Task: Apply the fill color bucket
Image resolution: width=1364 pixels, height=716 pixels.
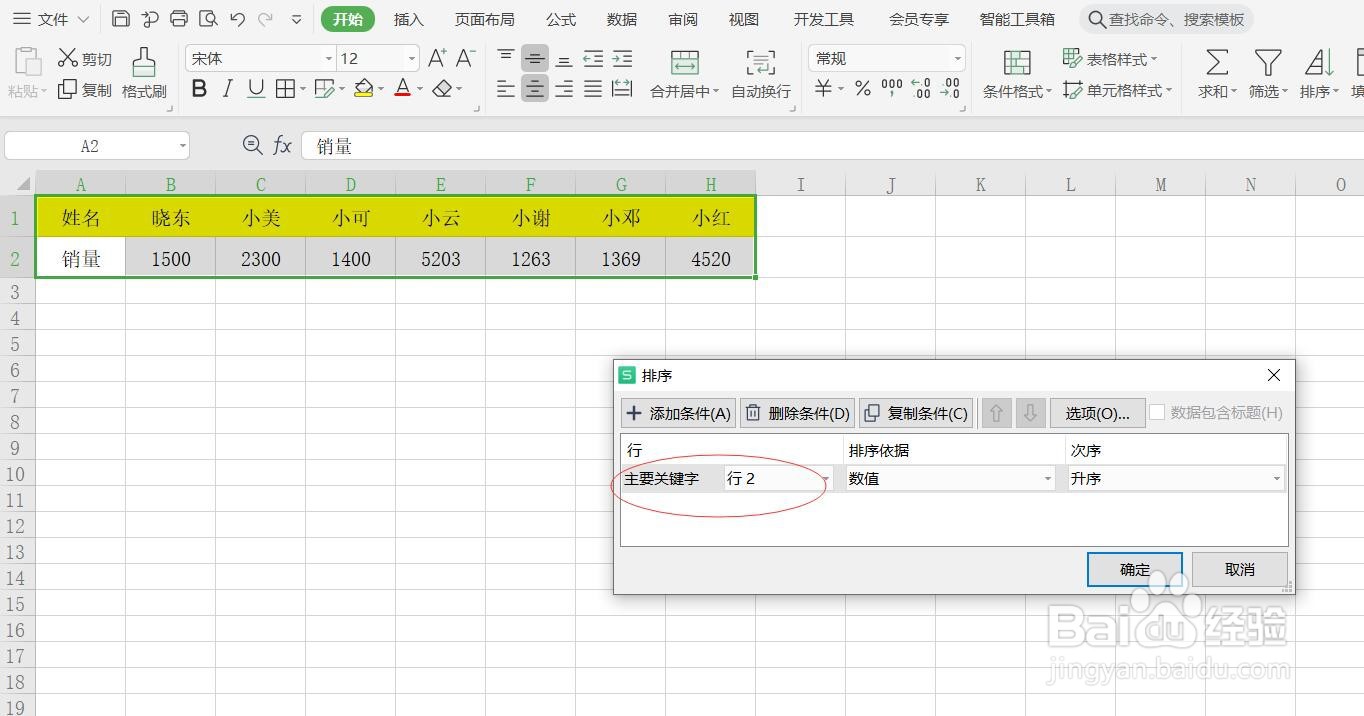Action: (364, 89)
